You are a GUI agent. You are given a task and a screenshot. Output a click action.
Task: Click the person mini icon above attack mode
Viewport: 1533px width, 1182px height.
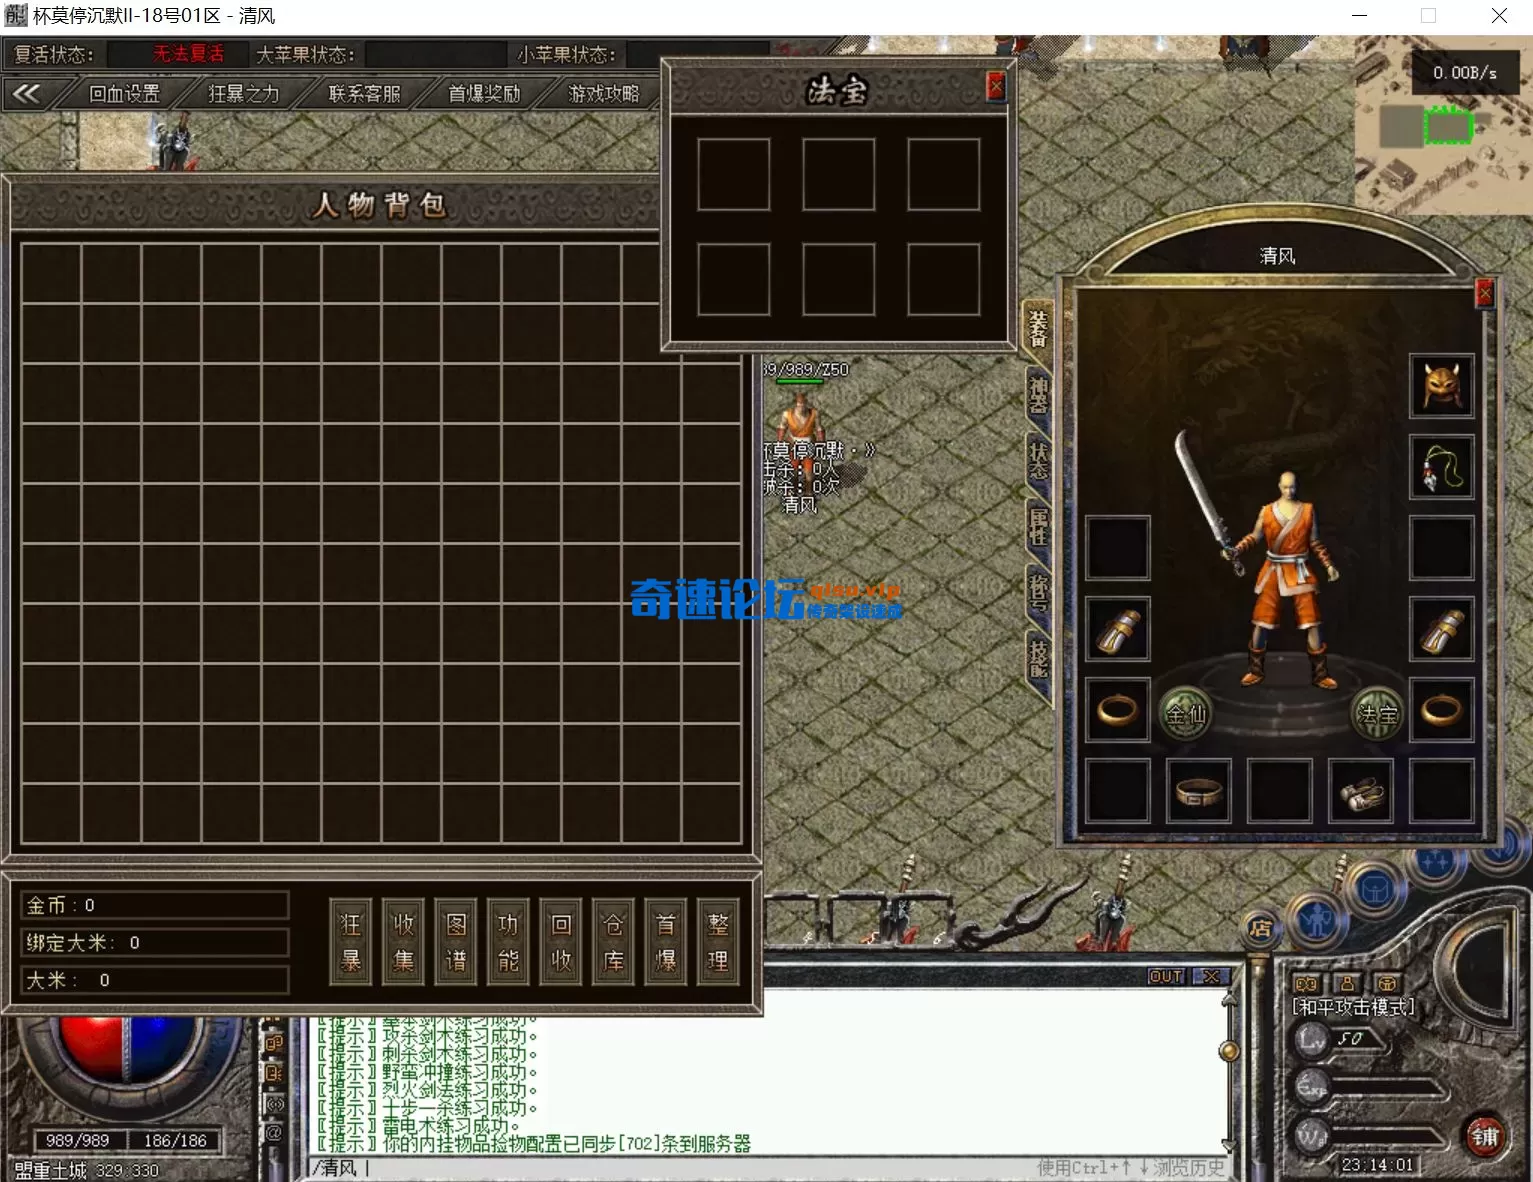point(1346,984)
